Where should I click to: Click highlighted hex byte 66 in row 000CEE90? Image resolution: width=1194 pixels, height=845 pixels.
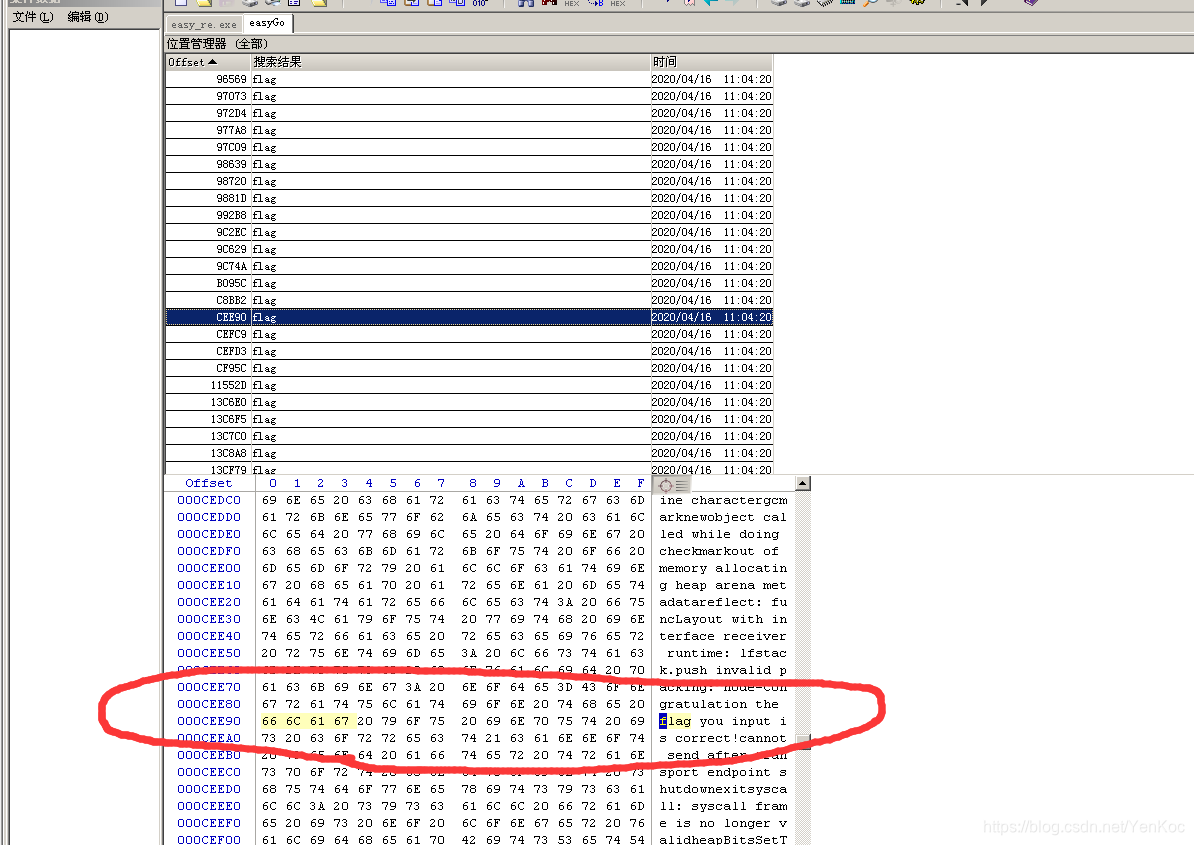[x=270, y=722]
